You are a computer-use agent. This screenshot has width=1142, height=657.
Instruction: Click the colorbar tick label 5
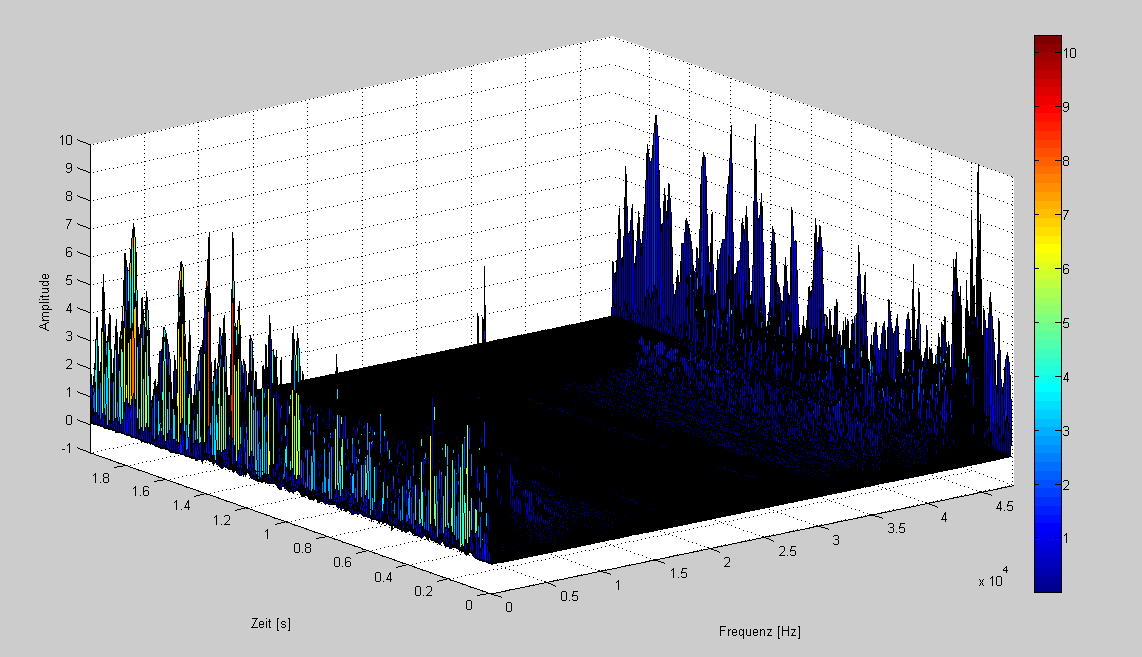[1067, 323]
